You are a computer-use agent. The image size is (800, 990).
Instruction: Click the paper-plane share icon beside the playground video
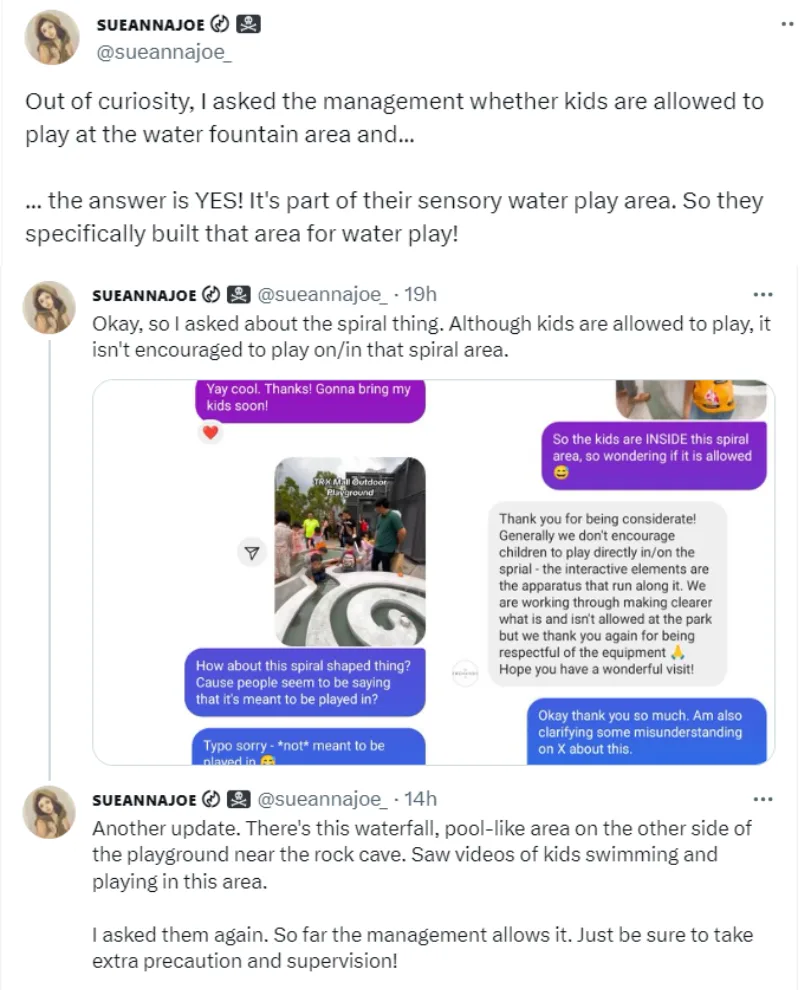[x=252, y=552]
